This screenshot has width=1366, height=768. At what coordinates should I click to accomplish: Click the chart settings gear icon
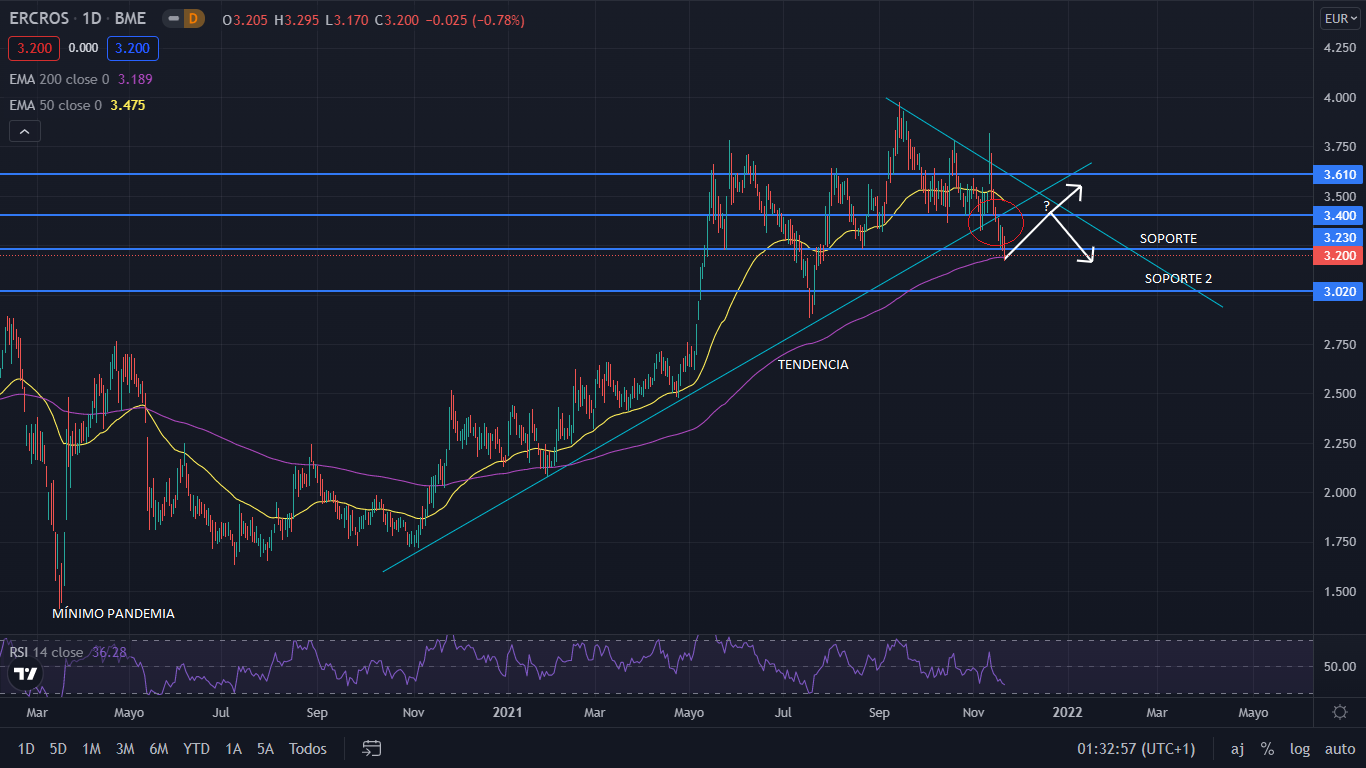[1339, 712]
